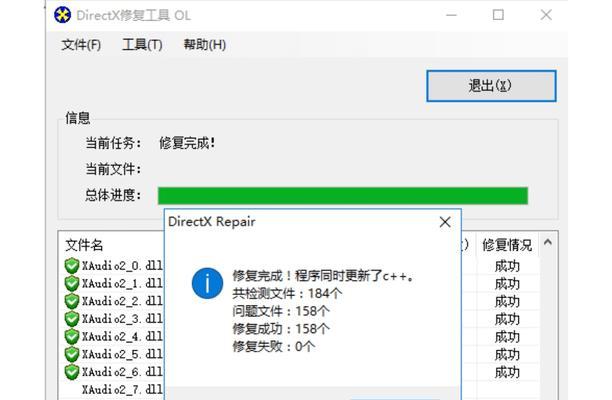This screenshot has height=400, width=612.
Task: Maximize the DirectX修复工具 window
Action: [498, 15]
